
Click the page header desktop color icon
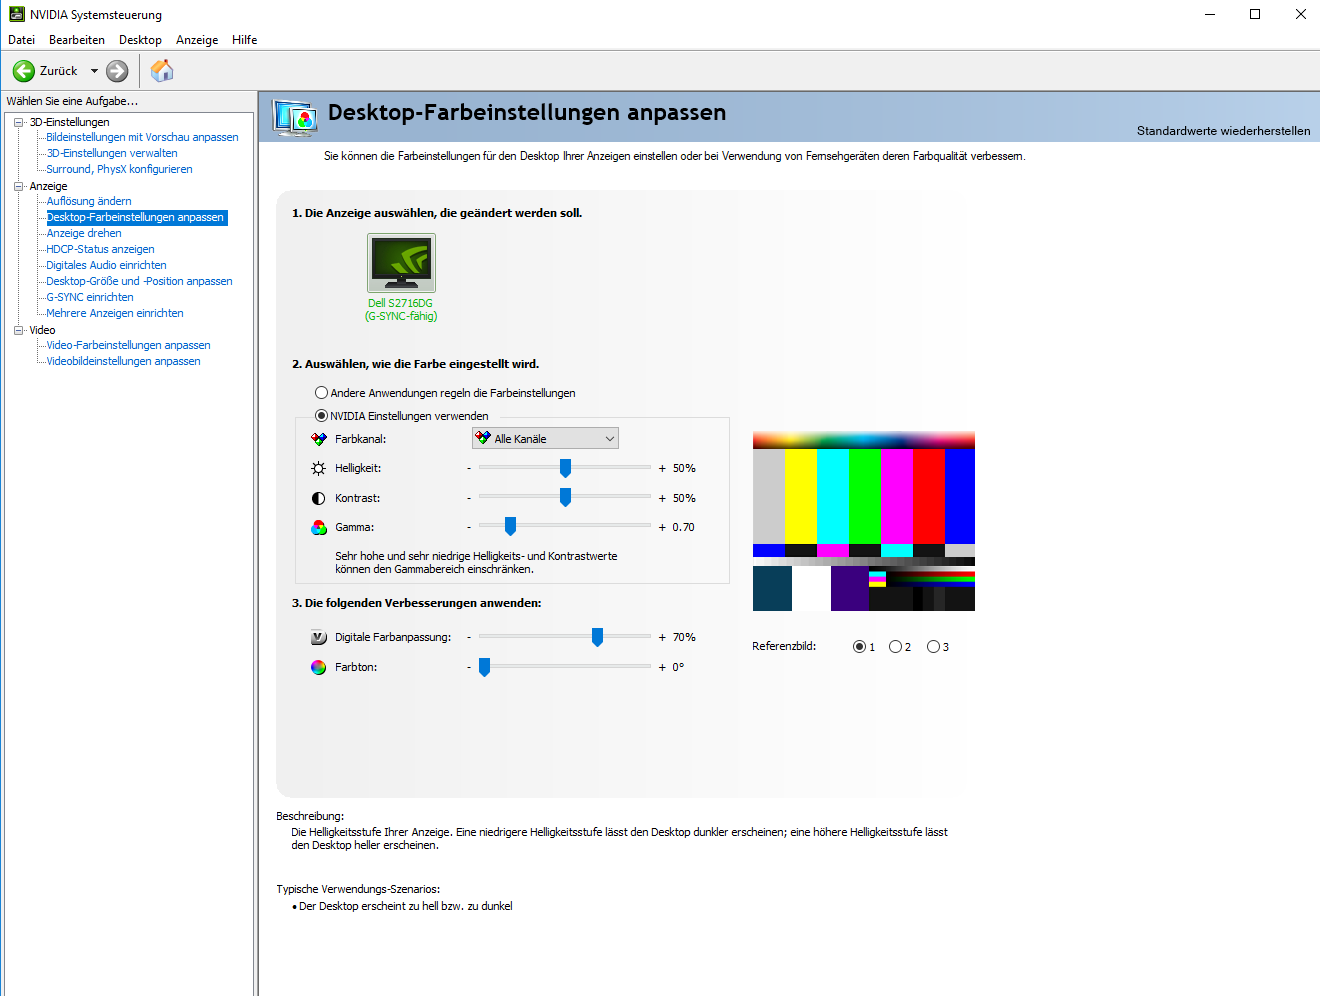295,118
